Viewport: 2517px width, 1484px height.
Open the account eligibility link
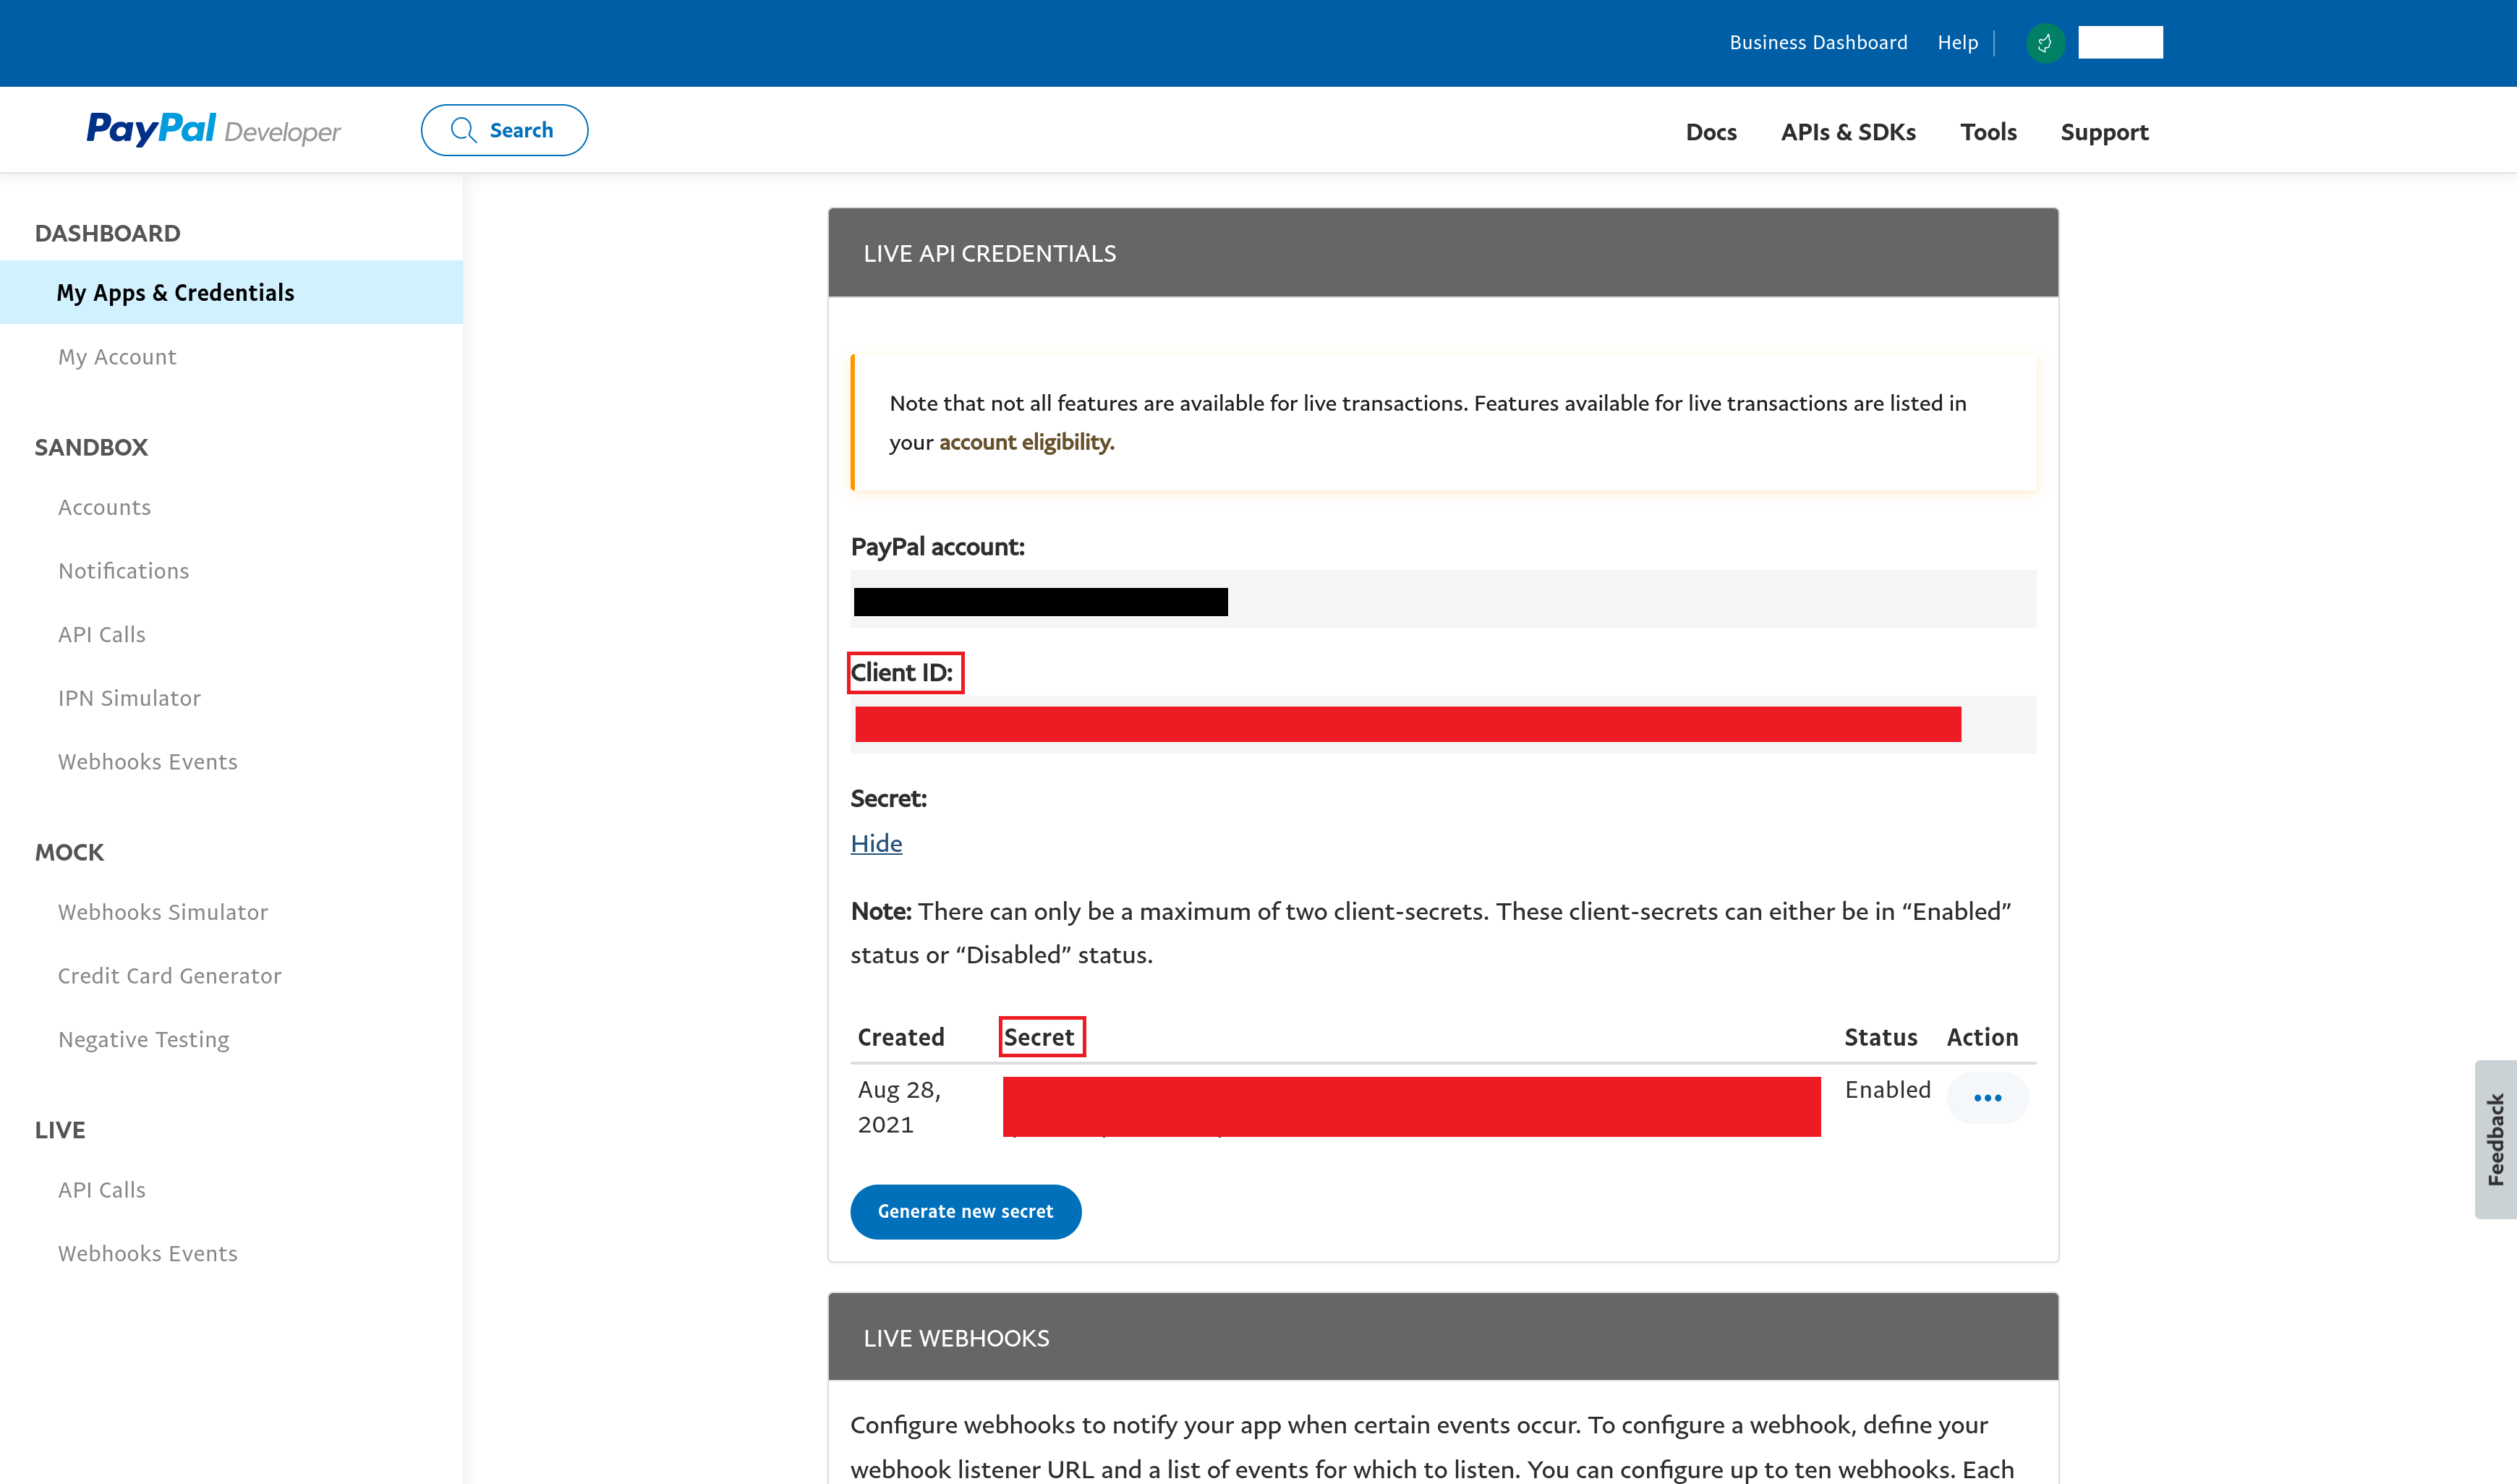coord(1026,442)
